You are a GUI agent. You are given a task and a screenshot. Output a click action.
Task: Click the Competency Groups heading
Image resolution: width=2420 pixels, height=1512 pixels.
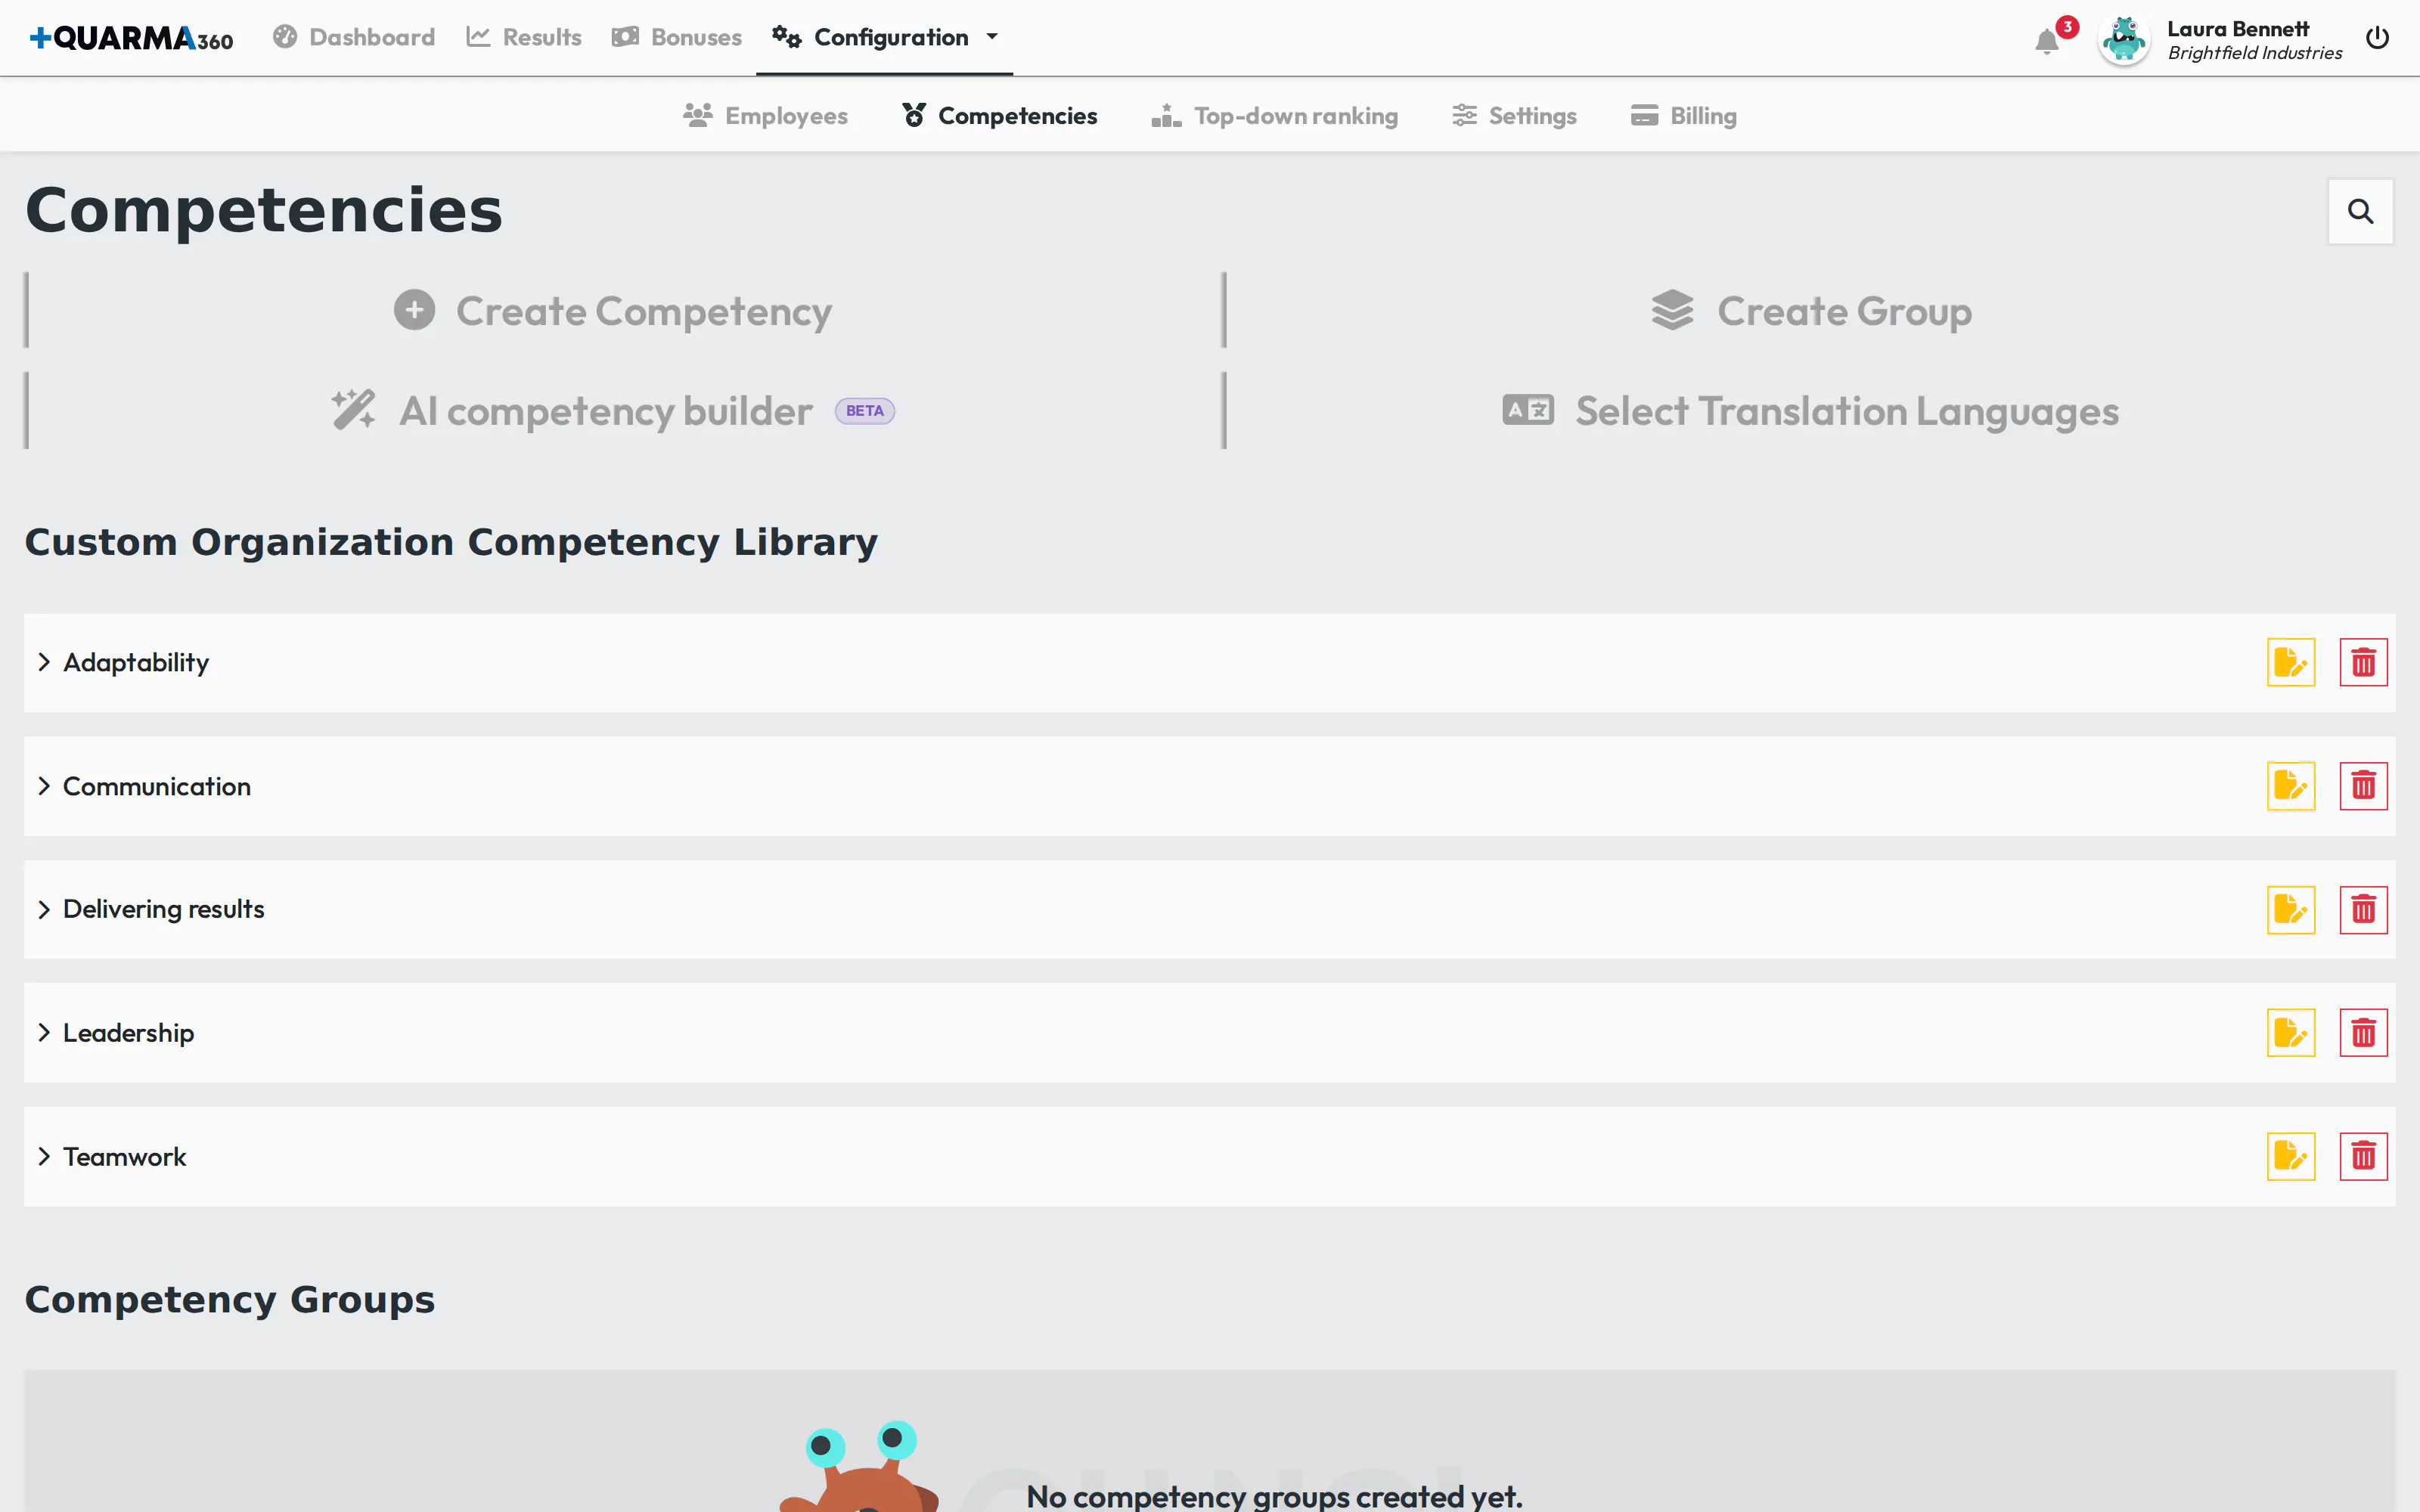point(230,1299)
